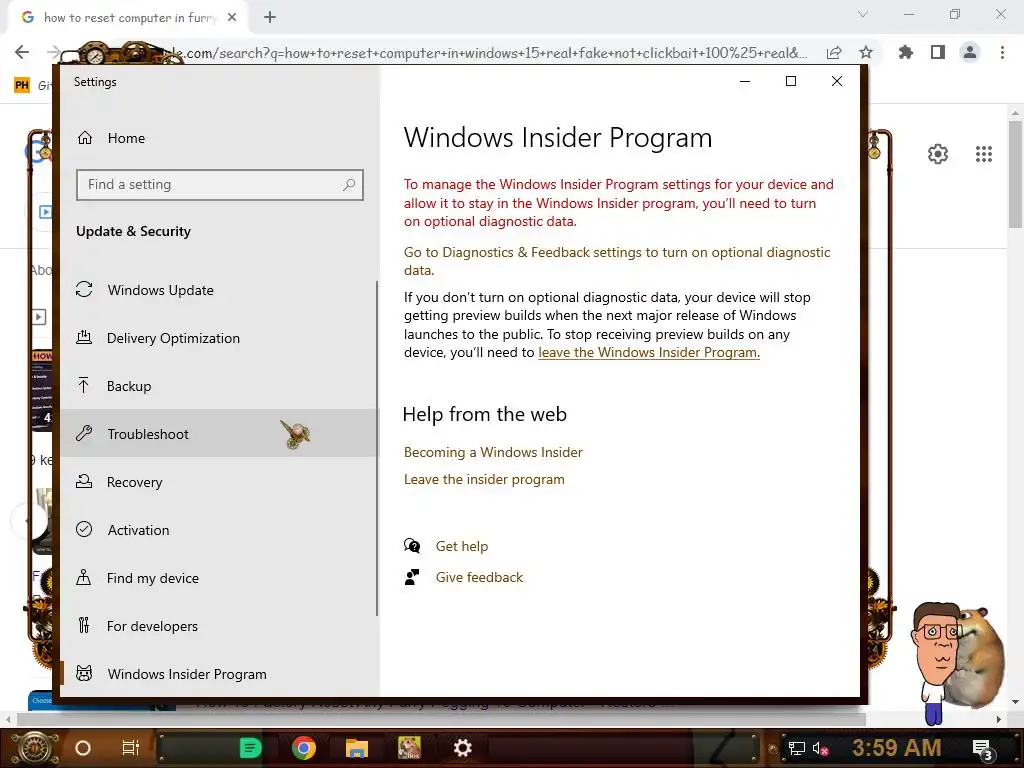Viewport: 1024px width, 768px height.
Task: Click the Give feedback link
Action: click(479, 577)
